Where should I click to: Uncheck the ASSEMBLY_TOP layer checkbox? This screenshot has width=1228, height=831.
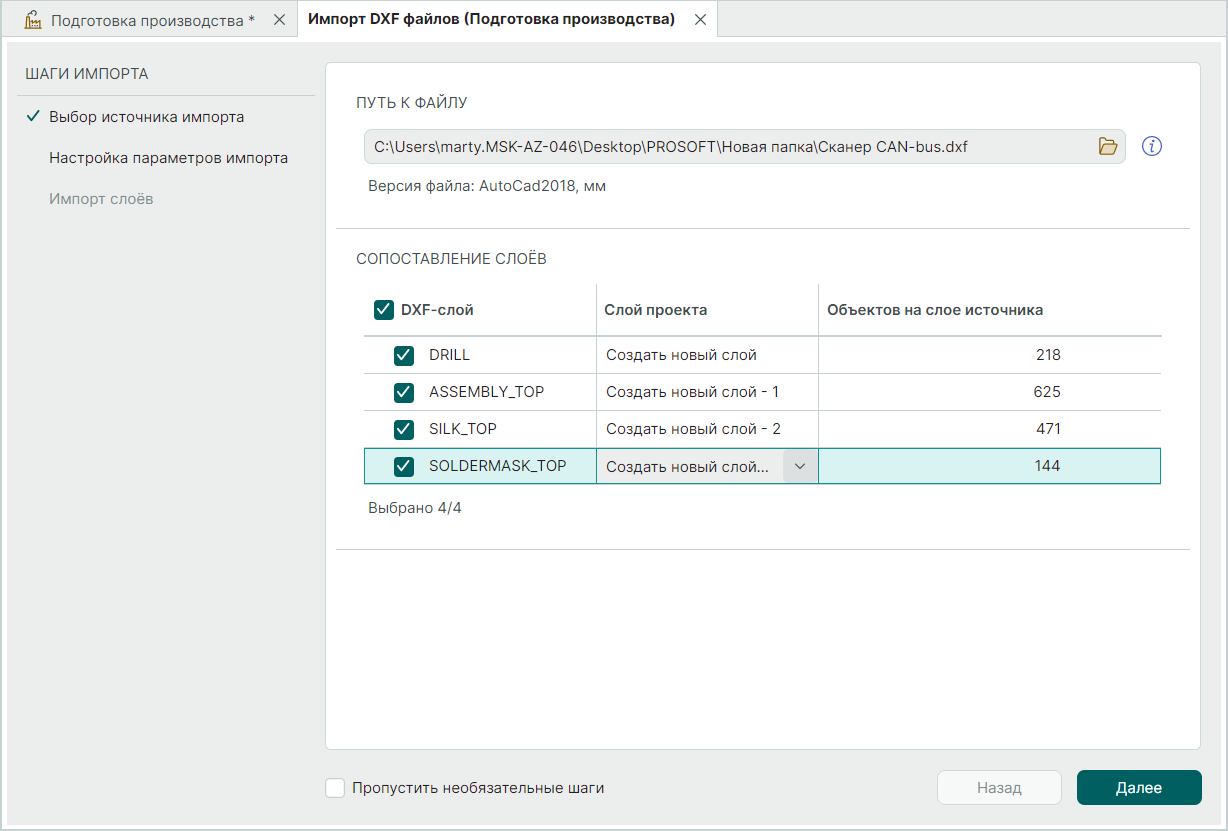pyautogui.click(x=404, y=392)
